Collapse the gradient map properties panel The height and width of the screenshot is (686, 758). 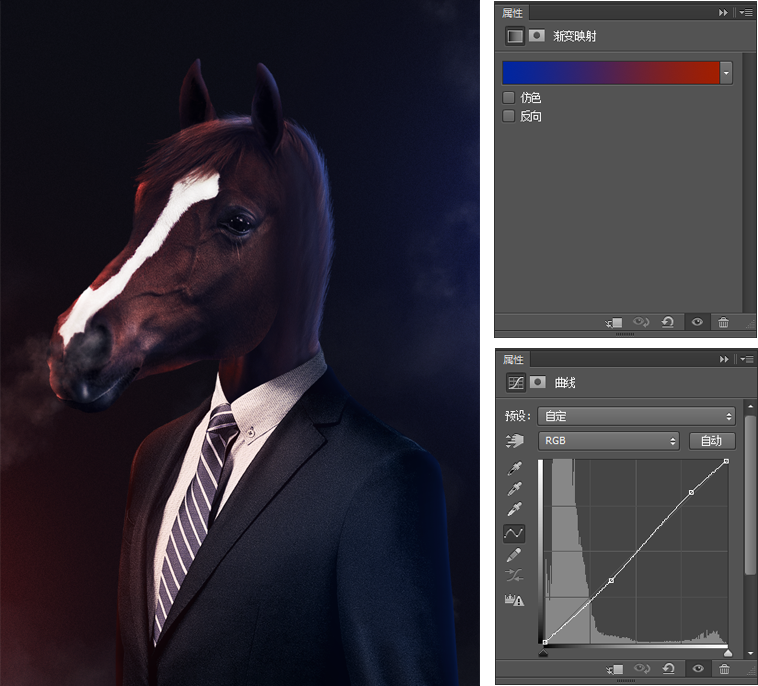tap(723, 13)
